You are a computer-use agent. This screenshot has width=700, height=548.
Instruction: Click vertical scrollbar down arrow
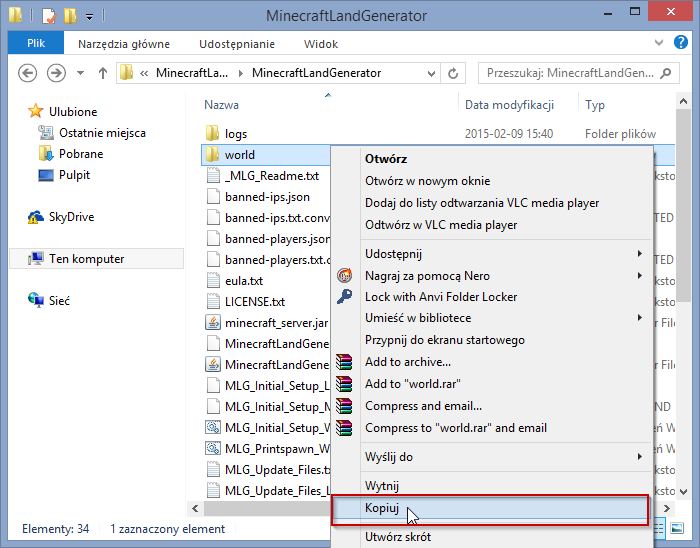coord(683,491)
